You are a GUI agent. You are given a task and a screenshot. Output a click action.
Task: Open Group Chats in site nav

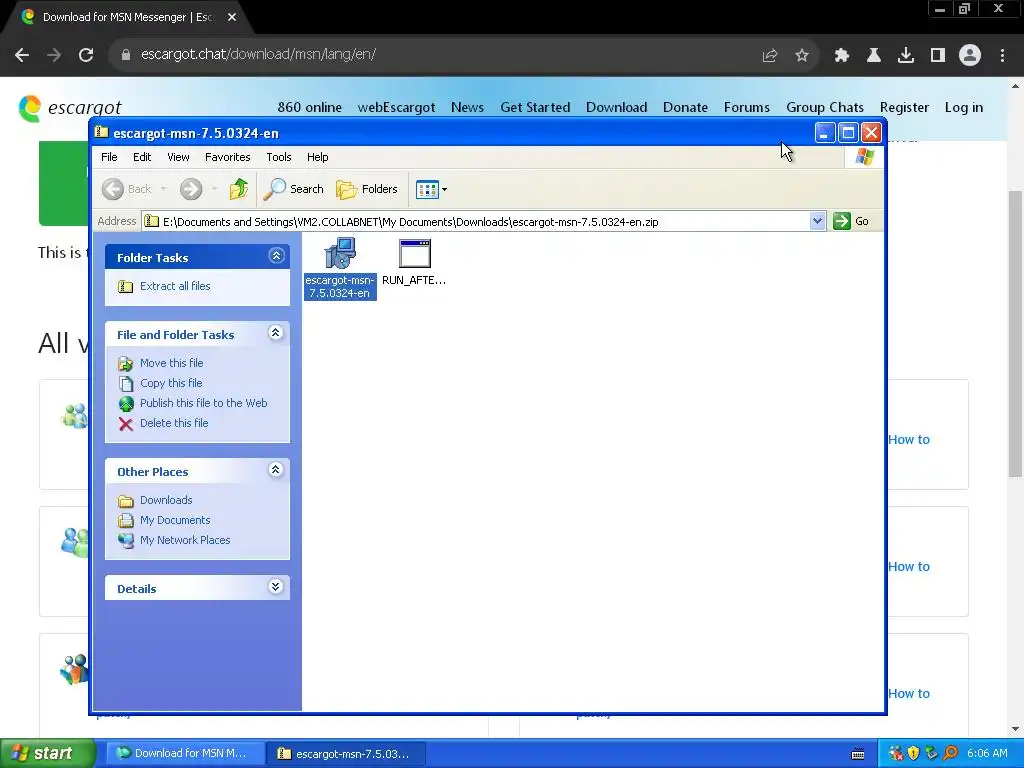coord(824,108)
